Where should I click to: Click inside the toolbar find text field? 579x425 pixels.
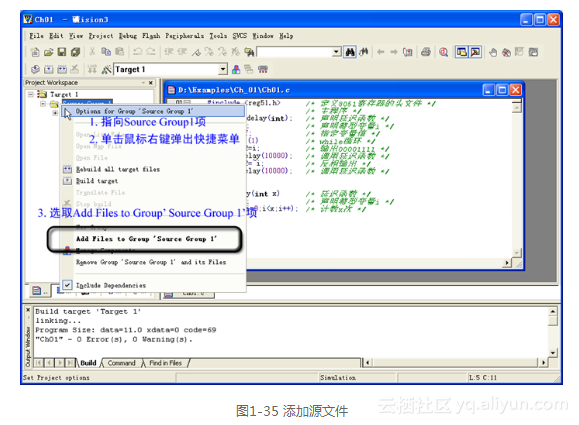click(x=295, y=52)
